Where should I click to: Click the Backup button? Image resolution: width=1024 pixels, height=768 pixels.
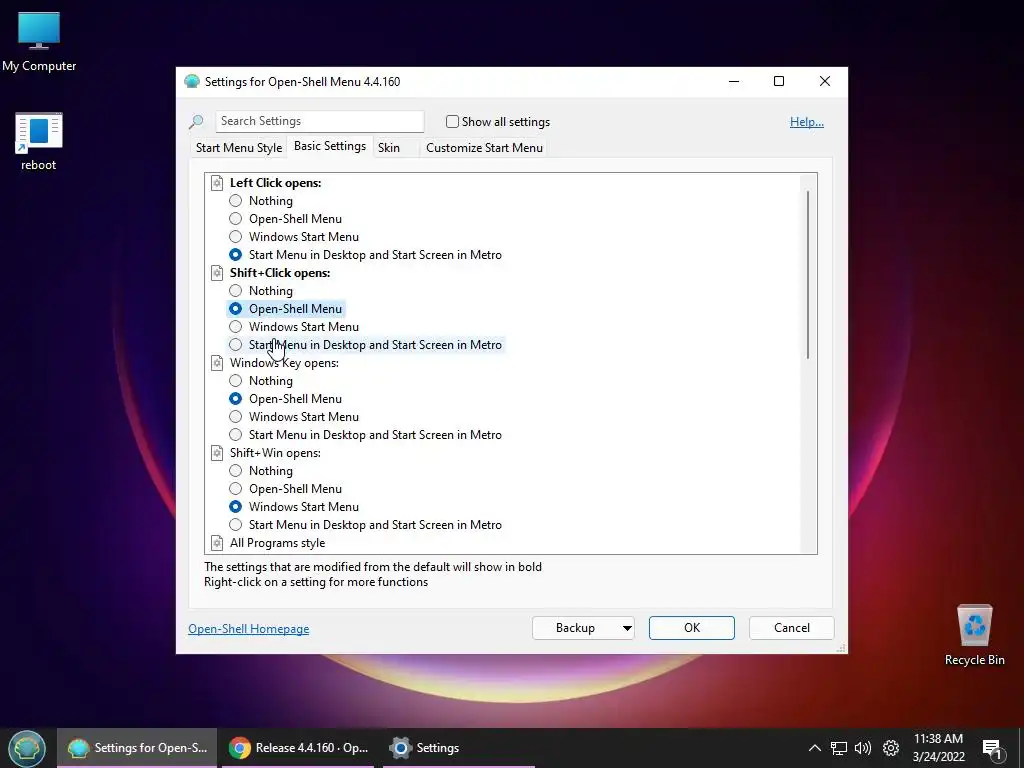tap(575, 628)
